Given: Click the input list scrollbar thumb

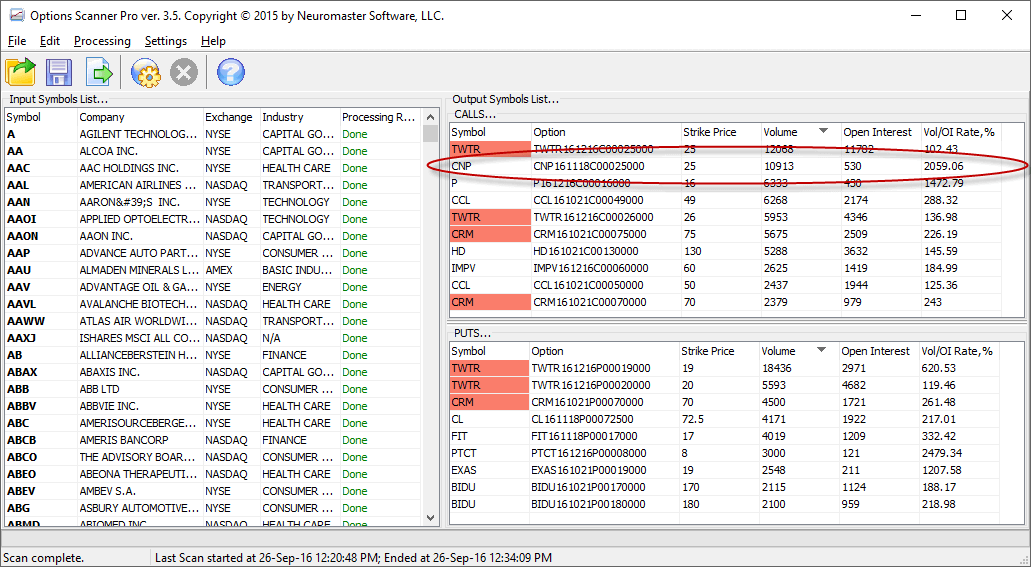Looking at the screenshot, I should 431,134.
